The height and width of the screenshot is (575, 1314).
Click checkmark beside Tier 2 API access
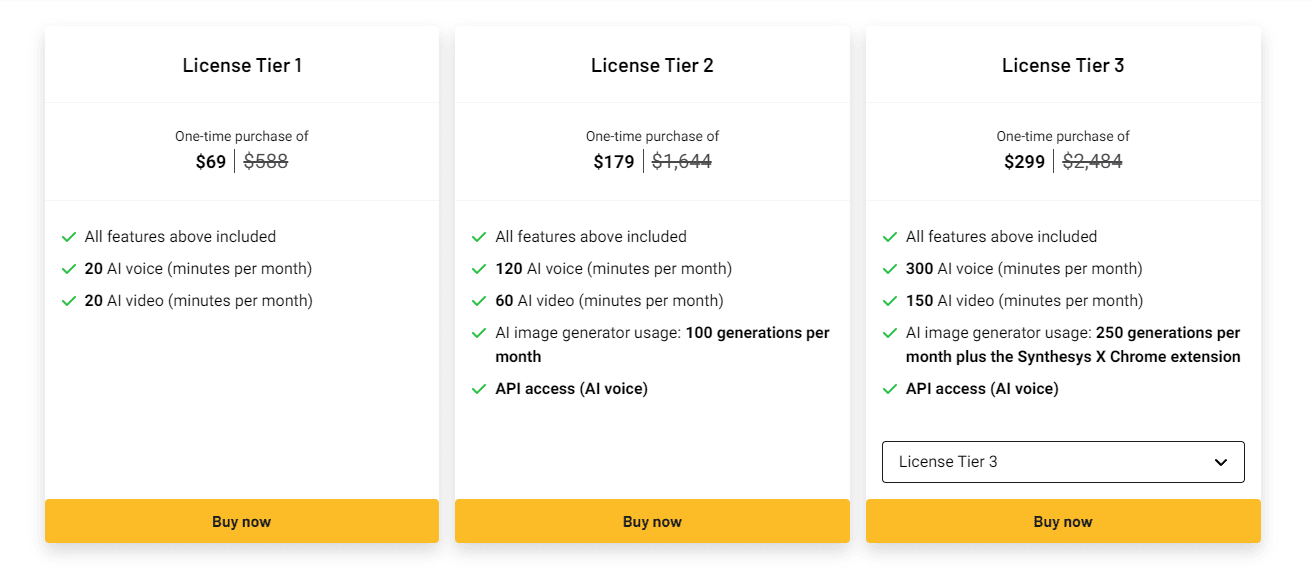pyautogui.click(x=479, y=389)
